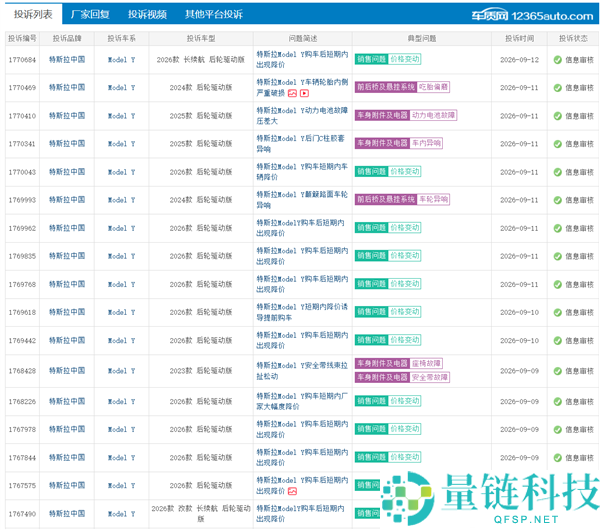Click the 投诉编号 column header
Screen dimensions: 600x530
pos(23,38)
